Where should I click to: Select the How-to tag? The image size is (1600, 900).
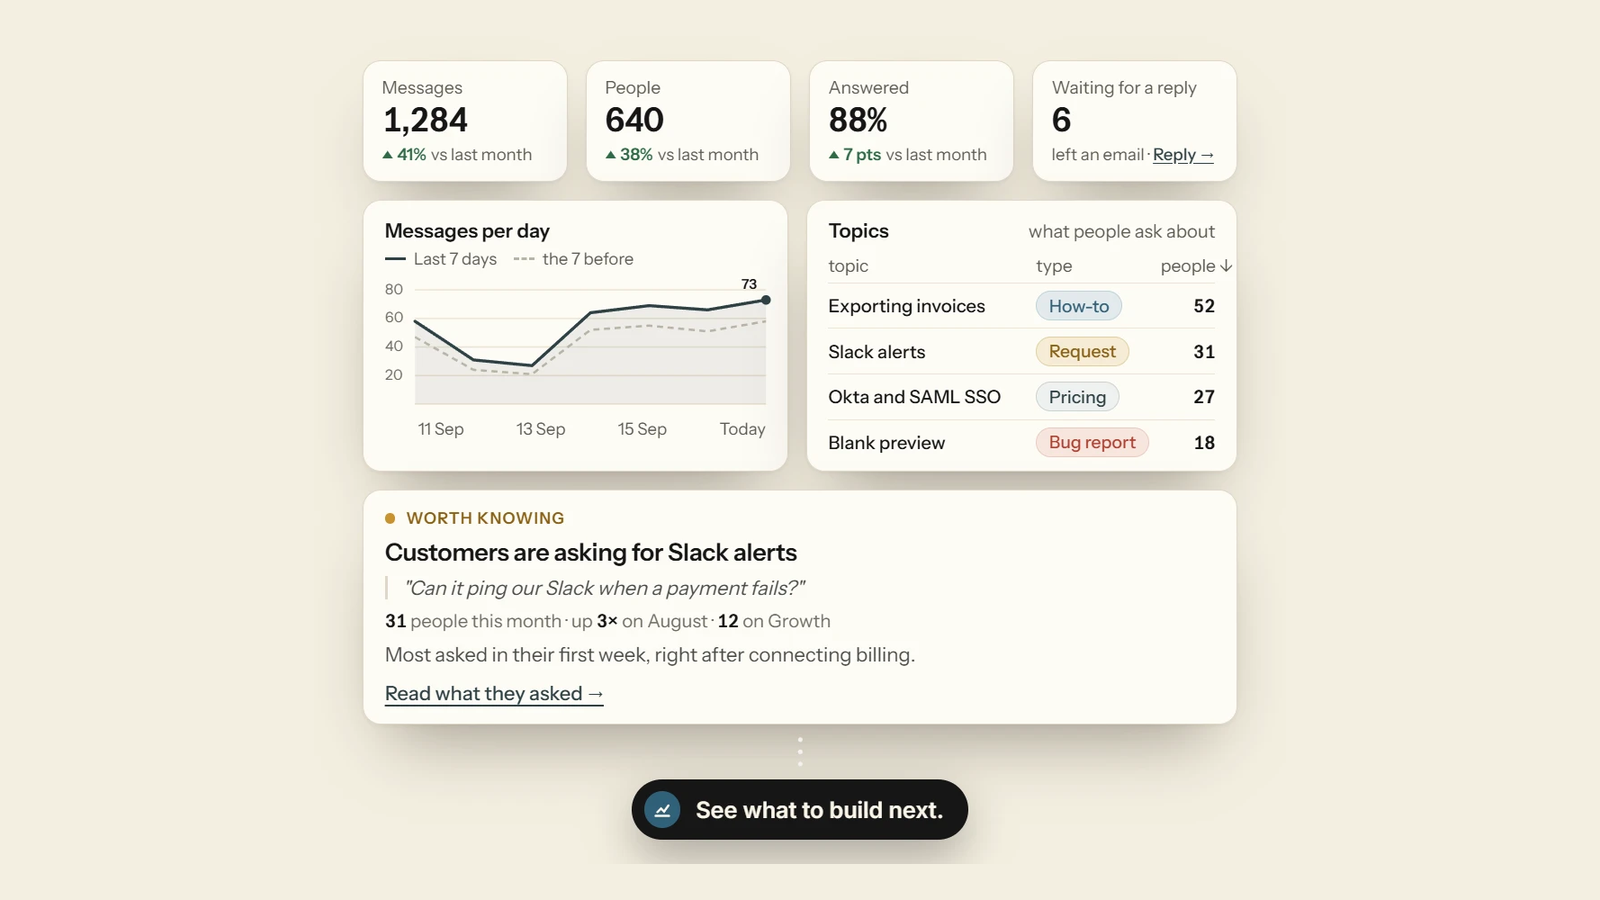point(1079,306)
